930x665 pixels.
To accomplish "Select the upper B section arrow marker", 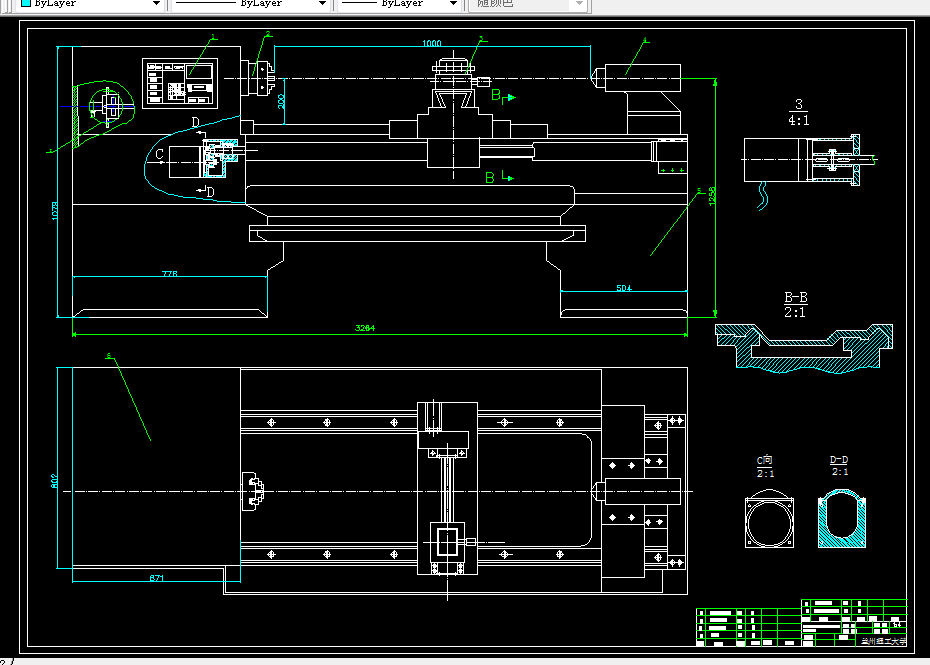I will tap(503, 96).
